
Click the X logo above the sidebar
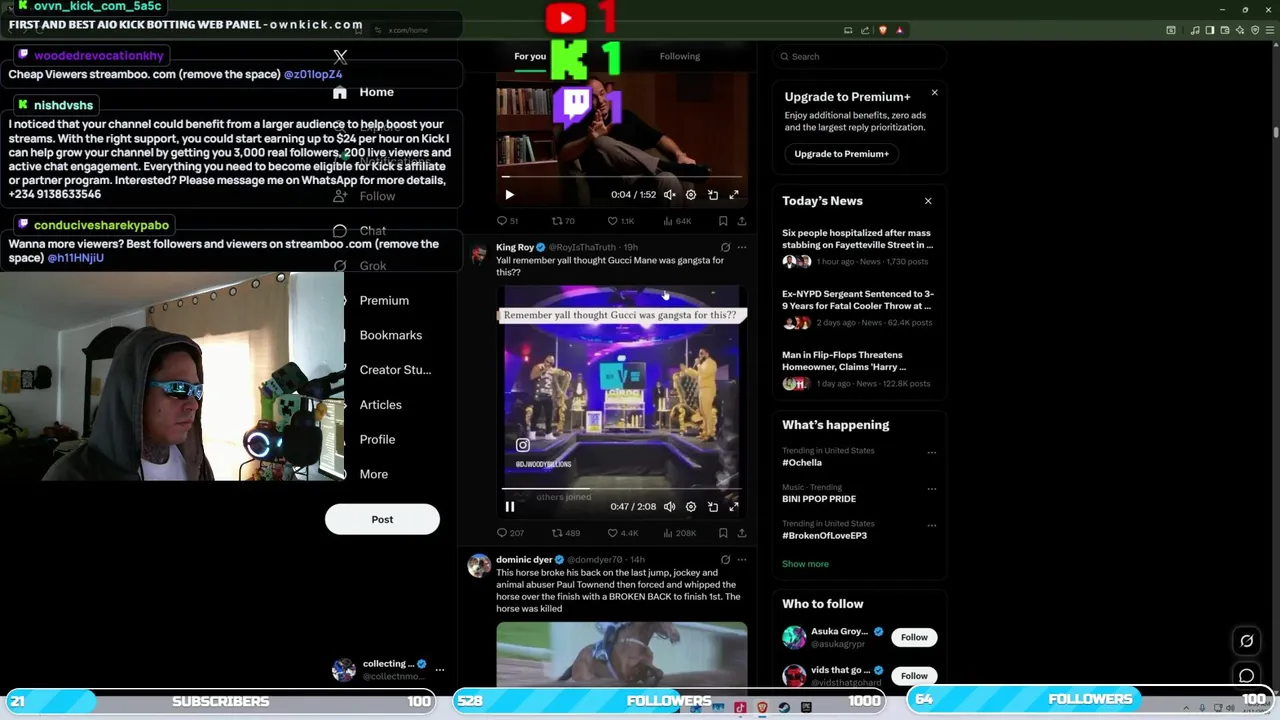tap(340, 57)
